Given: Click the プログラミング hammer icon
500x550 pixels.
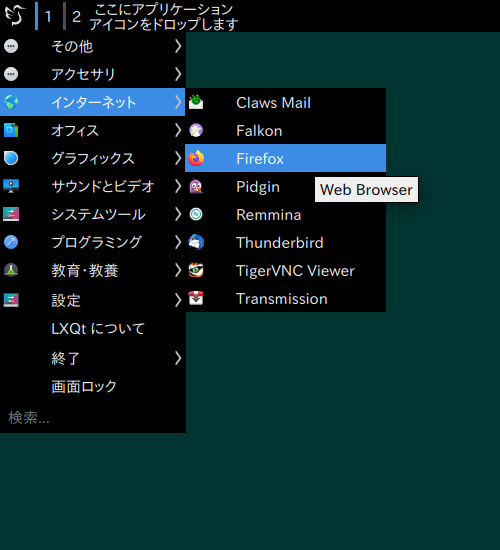Looking at the screenshot, I should tap(11, 242).
